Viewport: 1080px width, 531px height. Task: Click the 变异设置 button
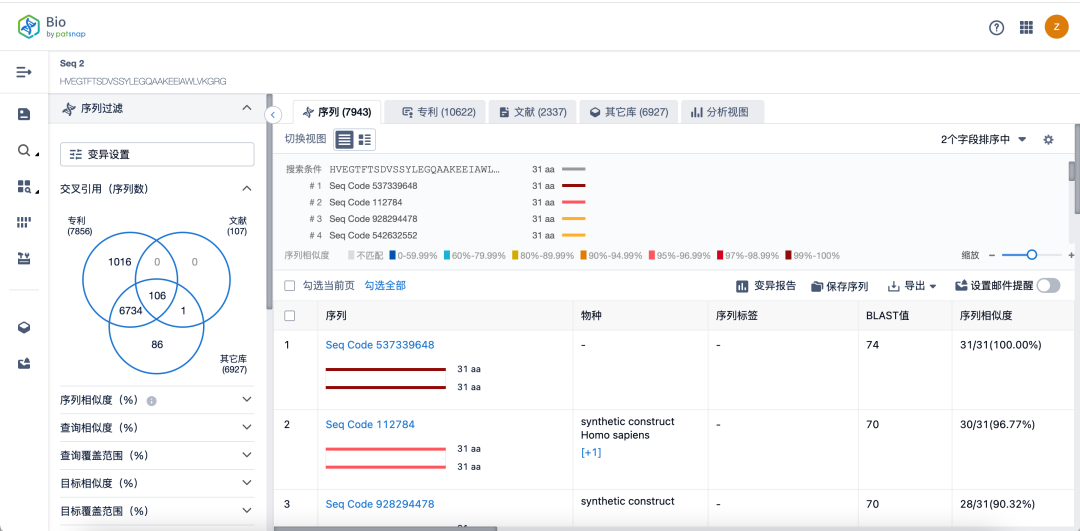pyautogui.click(x=157, y=154)
